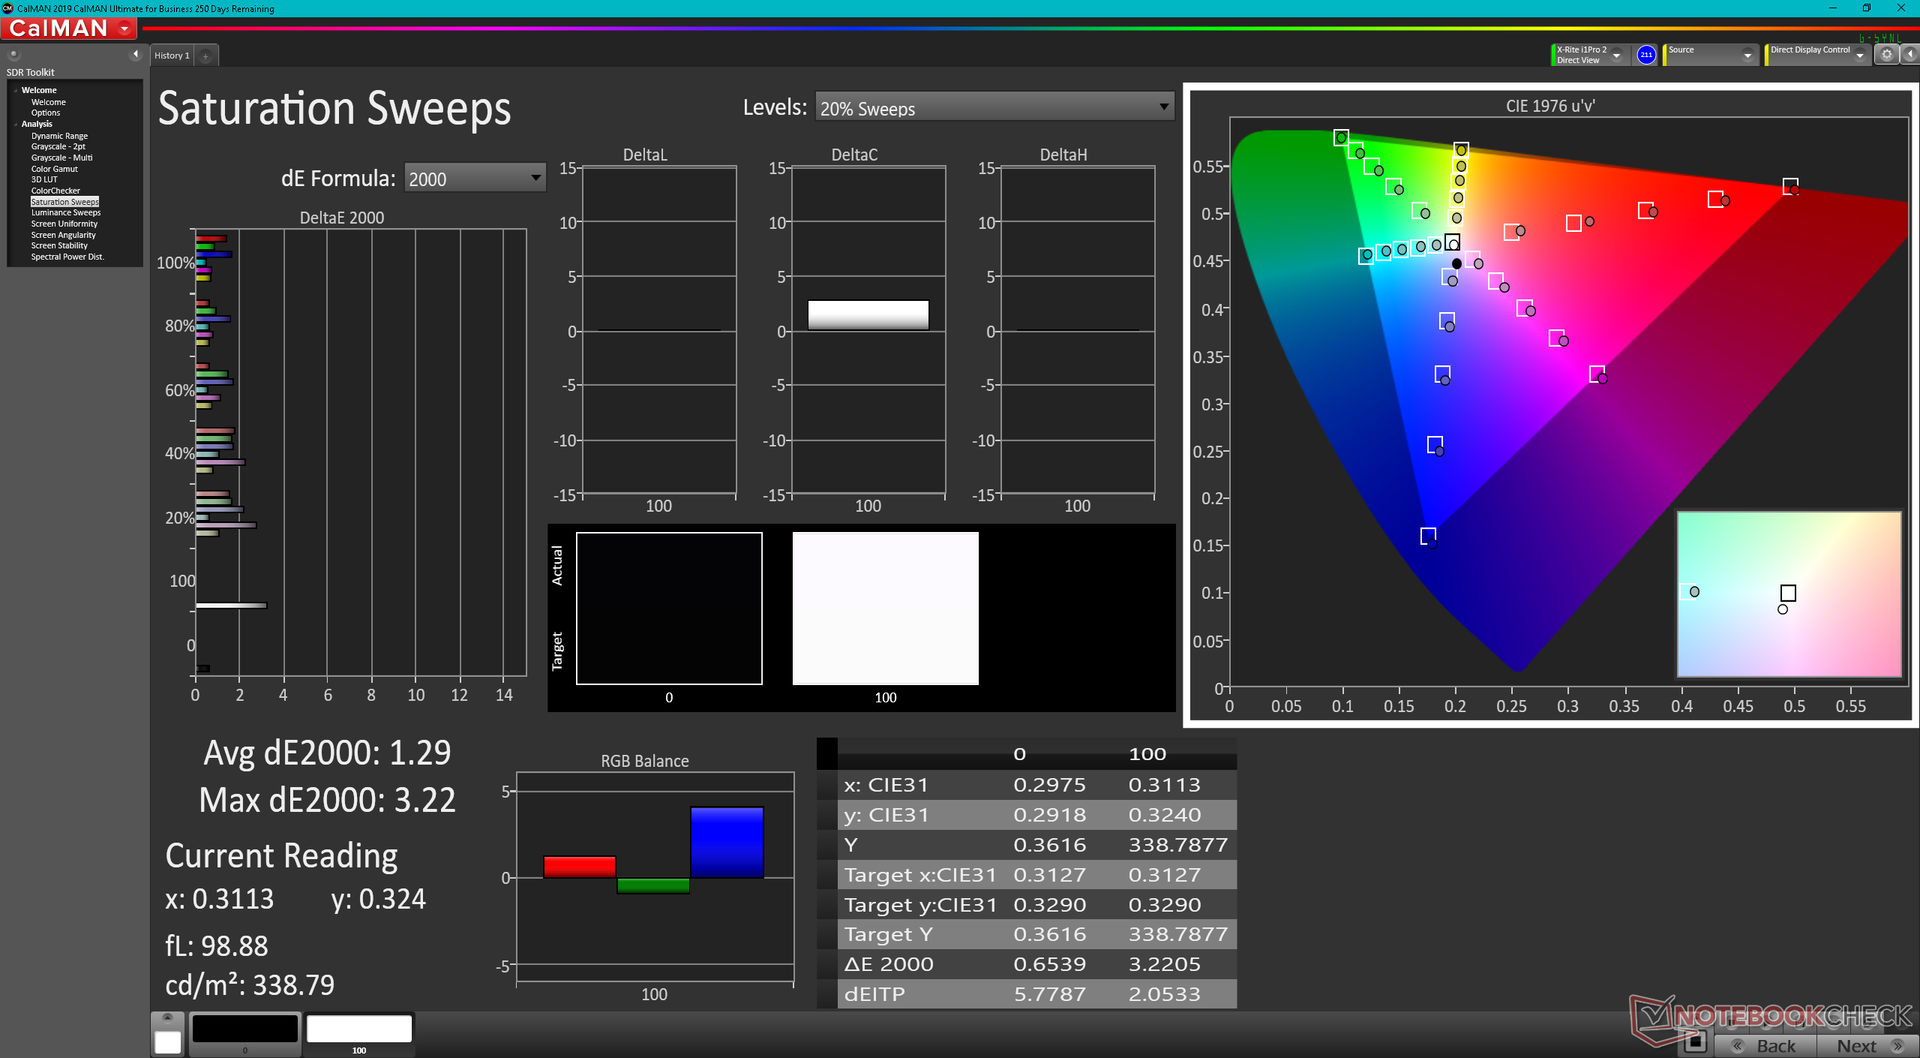The image size is (1920, 1058).
Task: Open Luminance Sweeps page
Action: [66, 213]
